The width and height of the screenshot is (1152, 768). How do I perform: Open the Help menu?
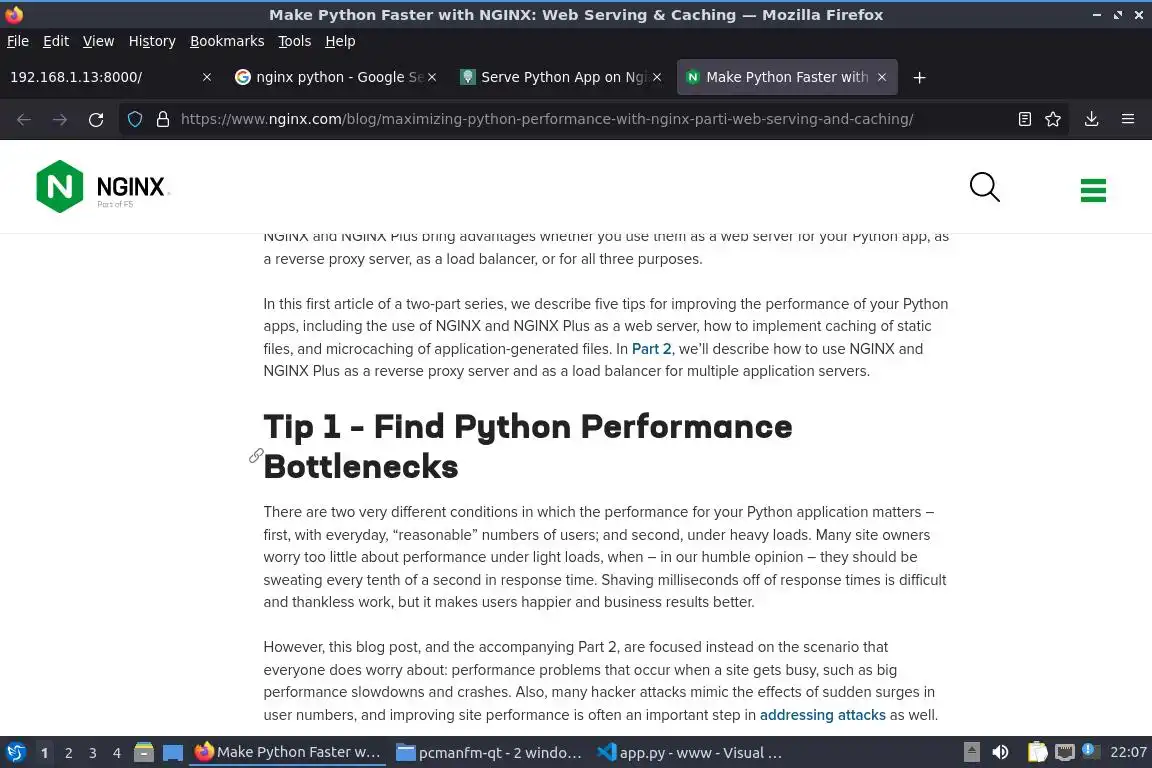pyautogui.click(x=340, y=41)
